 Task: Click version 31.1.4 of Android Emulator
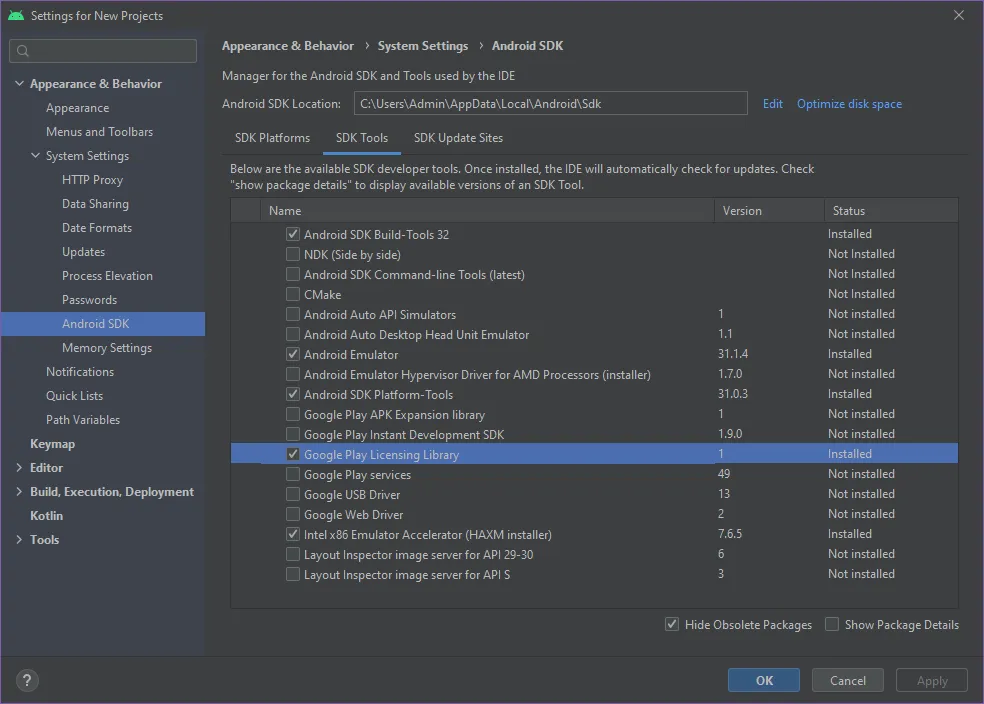733,354
